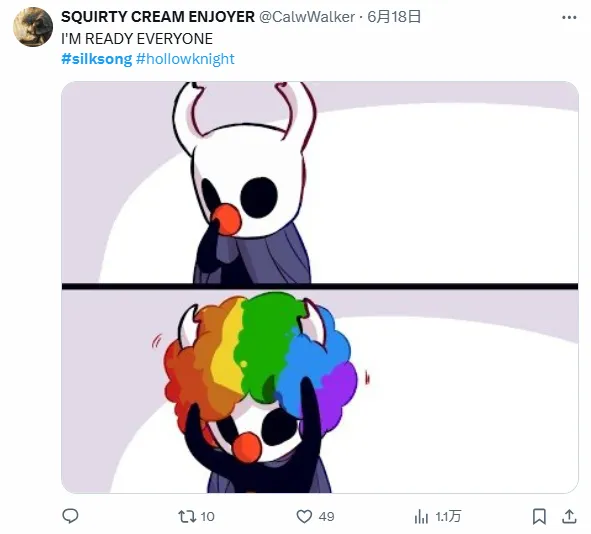Open the three-dot more options menu
Screen dimensions: 591x534
pyautogui.click(x=569, y=17)
